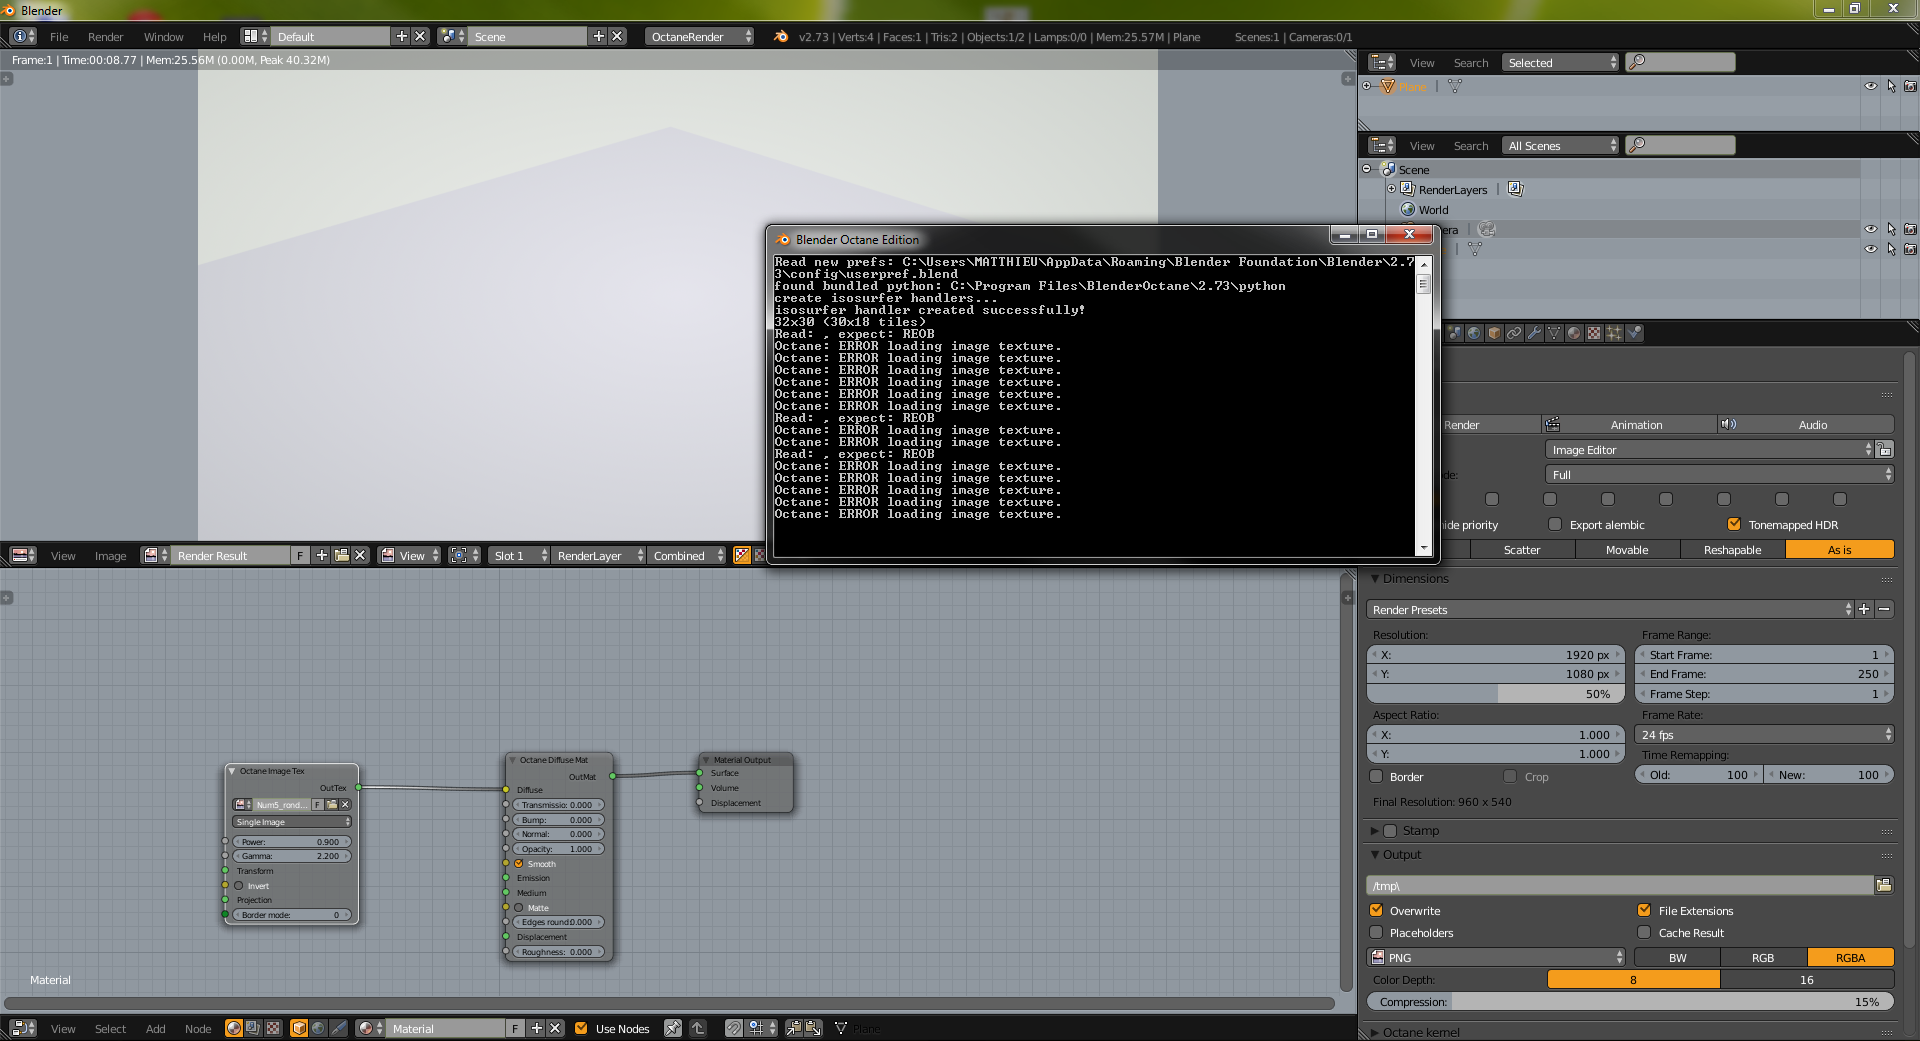The height and width of the screenshot is (1041, 1920).
Task: Open the All Scenes display mode dropdown
Action: [1560, 146]
